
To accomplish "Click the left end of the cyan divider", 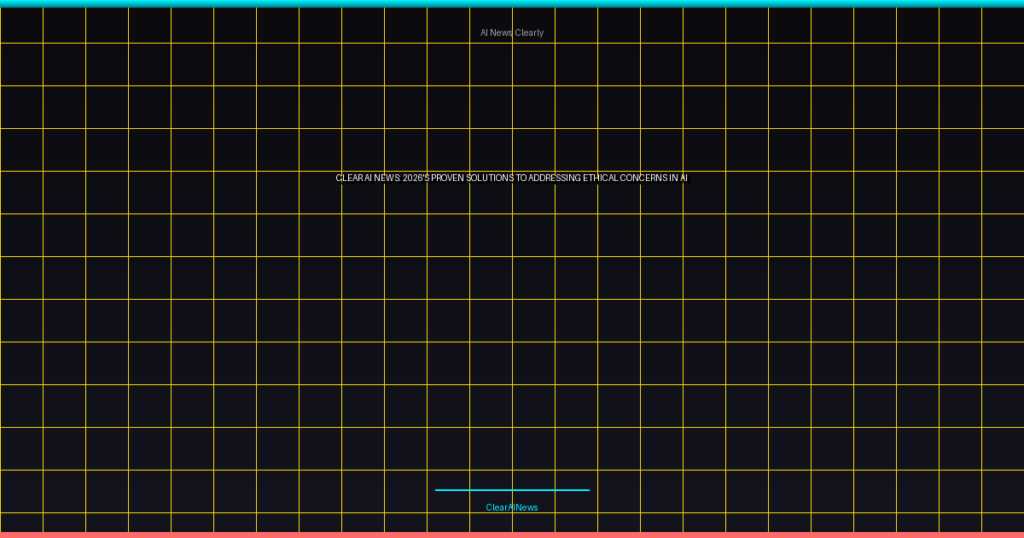I will tap(438, 490).
